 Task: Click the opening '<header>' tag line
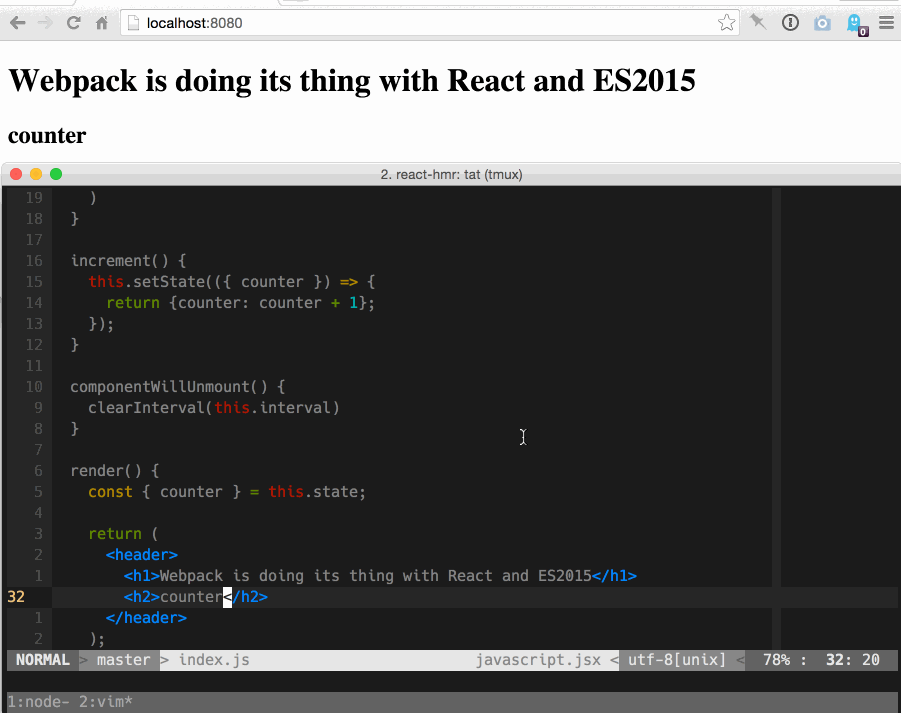142,555
